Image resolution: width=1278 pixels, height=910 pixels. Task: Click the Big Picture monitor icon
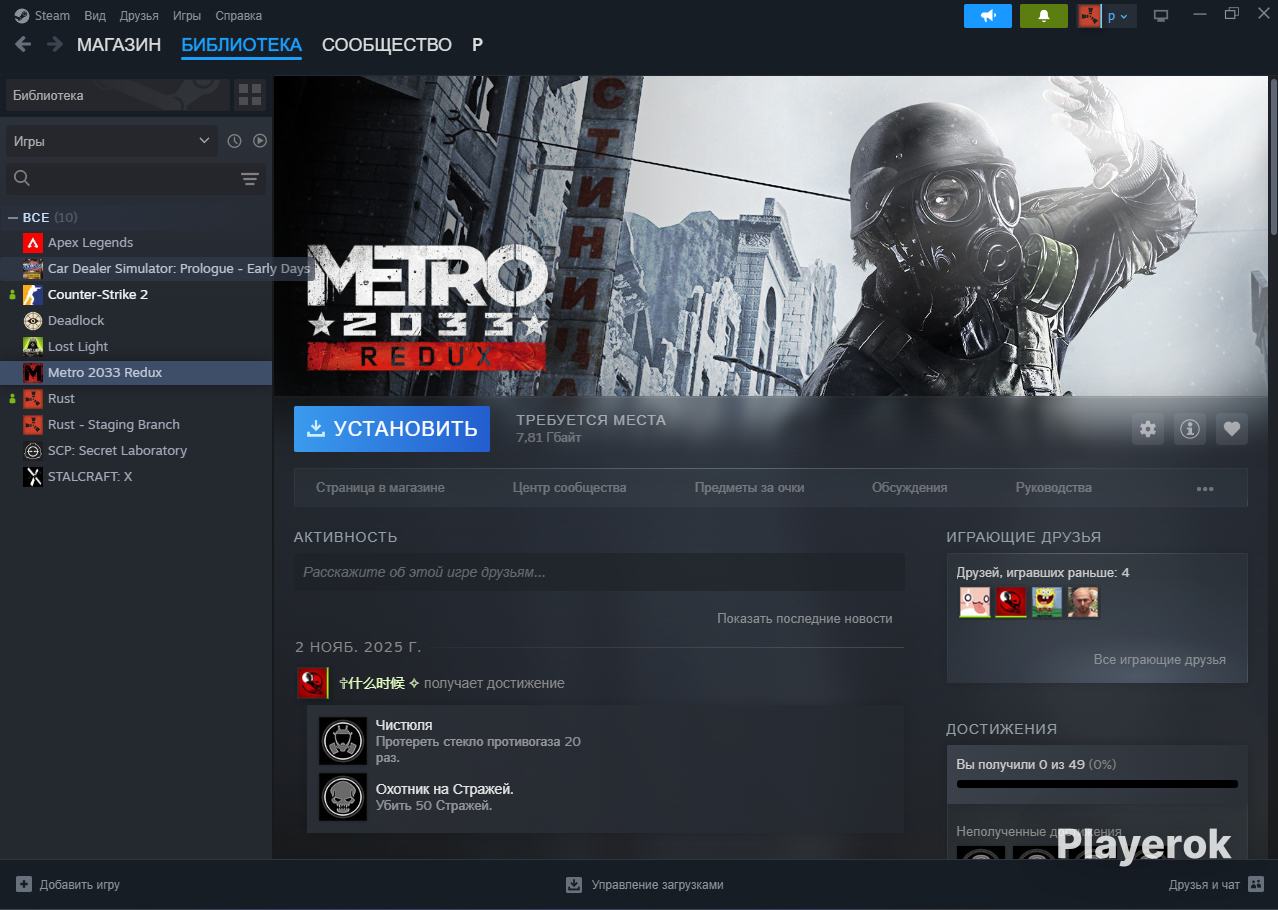coord(1161,16)
